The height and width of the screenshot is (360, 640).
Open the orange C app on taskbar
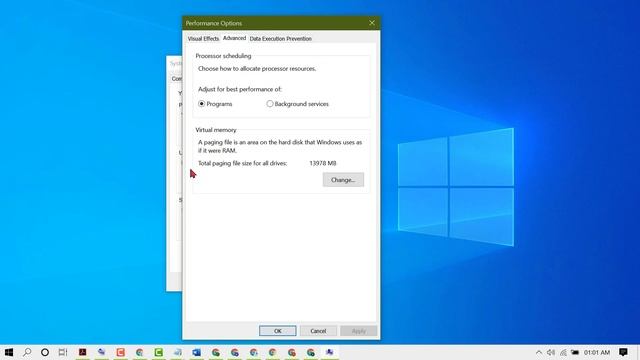point(120,352)
